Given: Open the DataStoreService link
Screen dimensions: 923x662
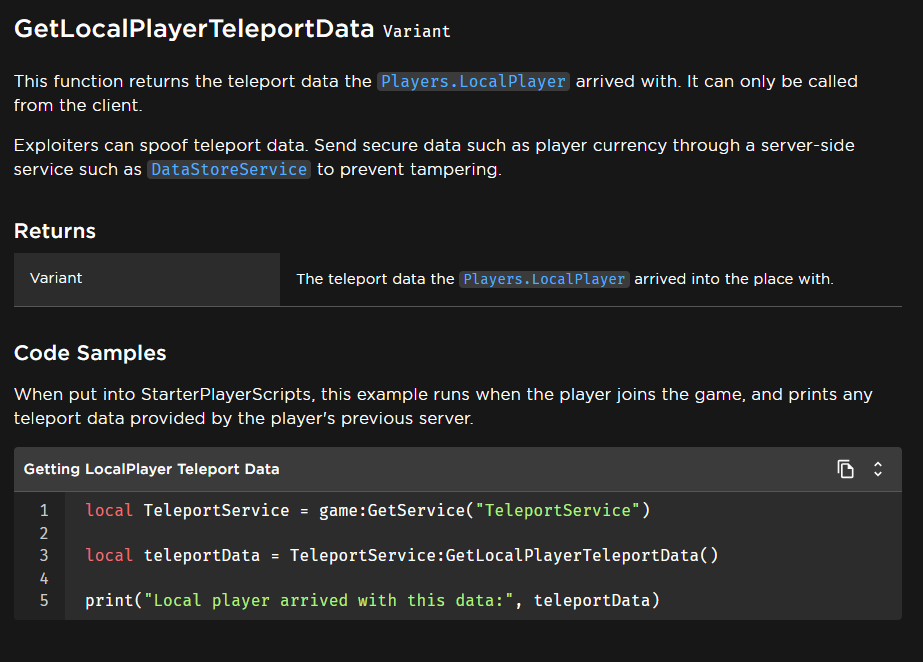Looking at the screenshot, I should click(x=229, y=170).
